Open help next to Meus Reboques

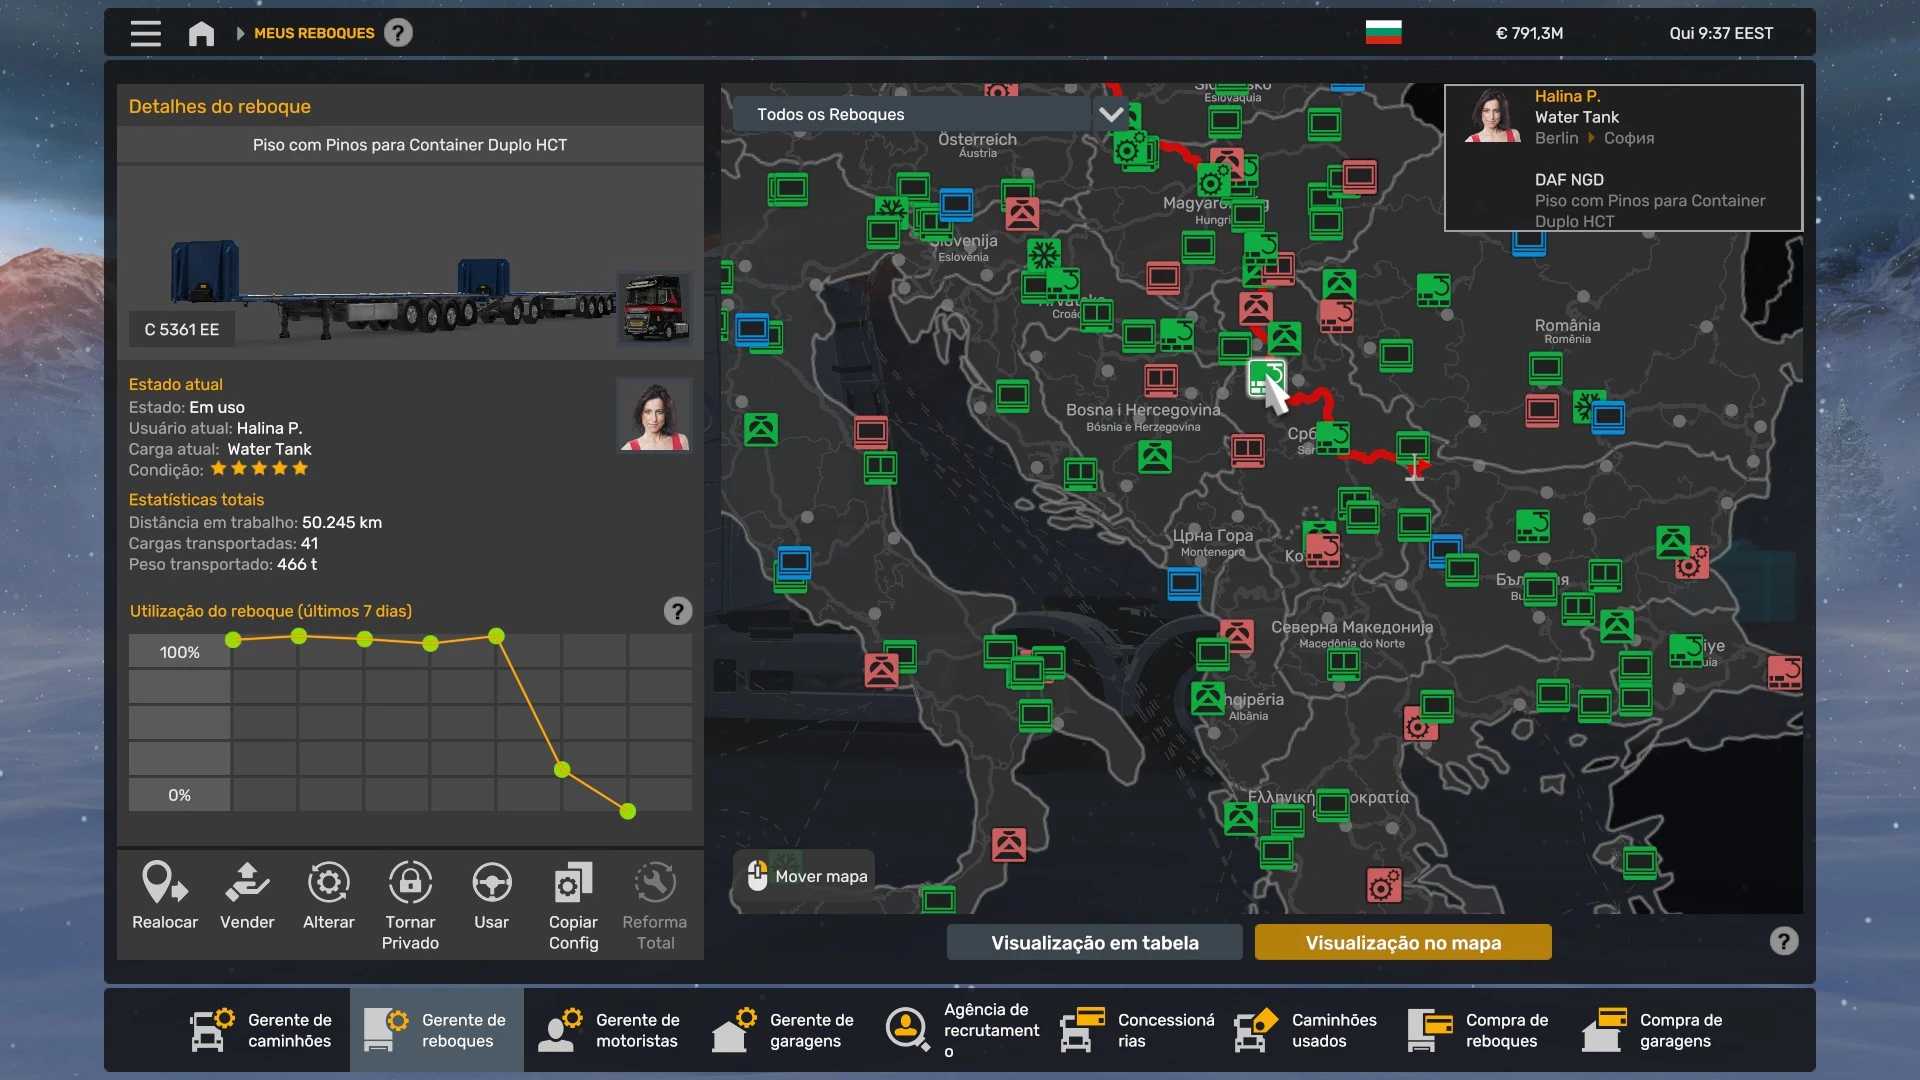(x=398, y=33)
